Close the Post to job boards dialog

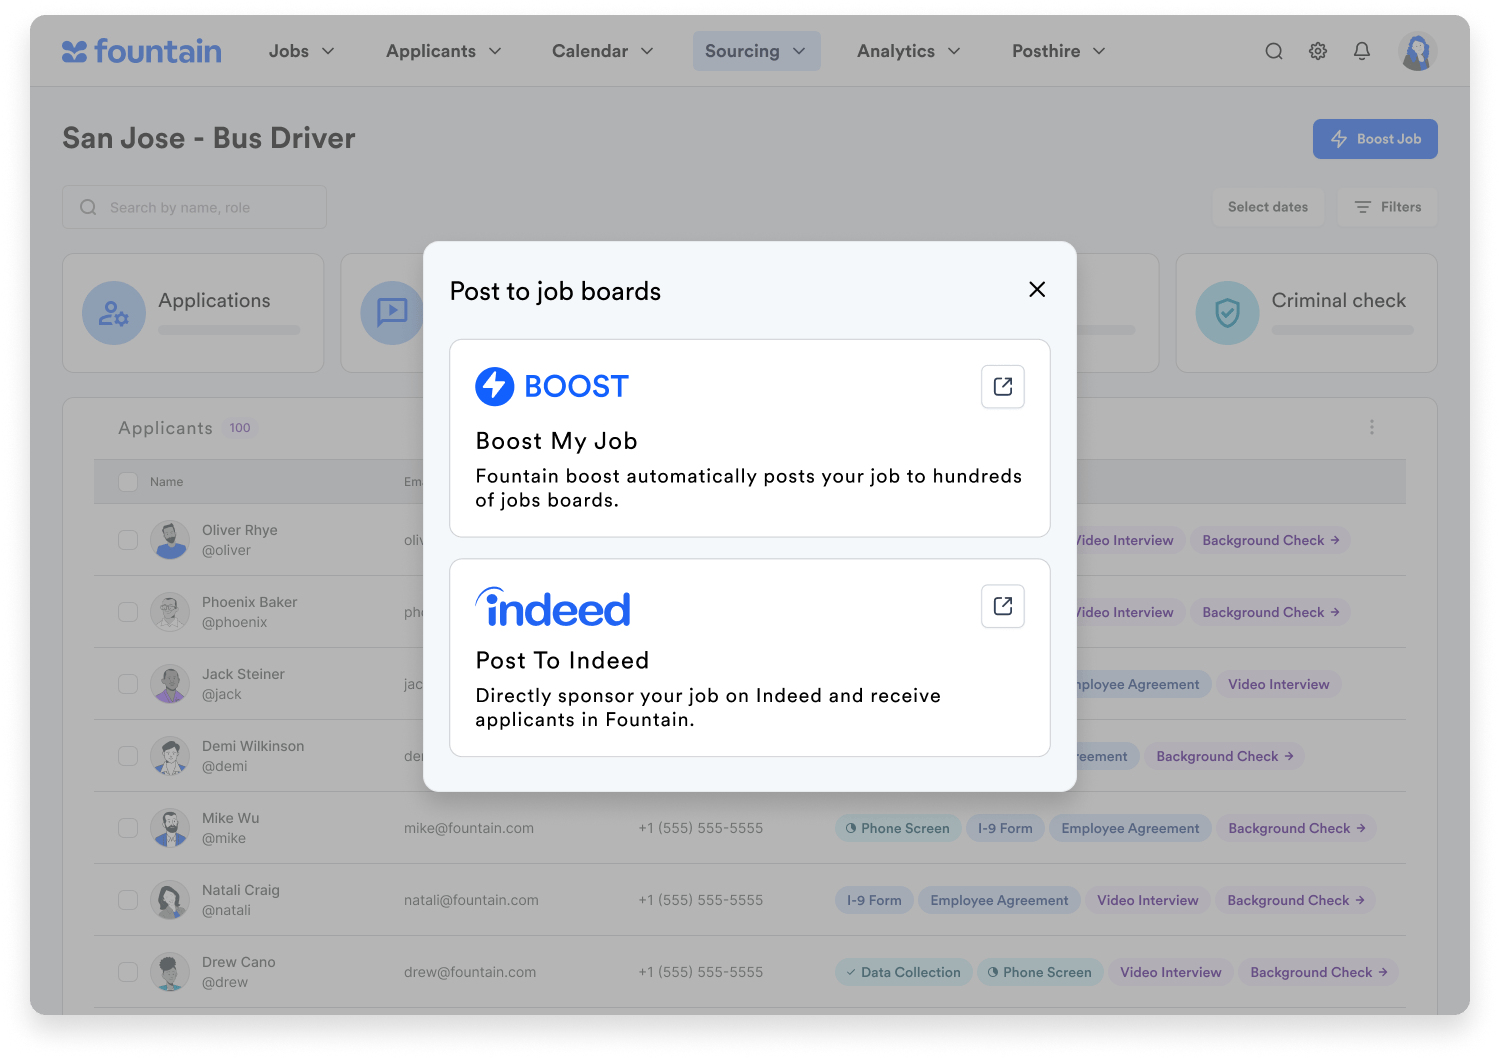(x=1037, y=289)
